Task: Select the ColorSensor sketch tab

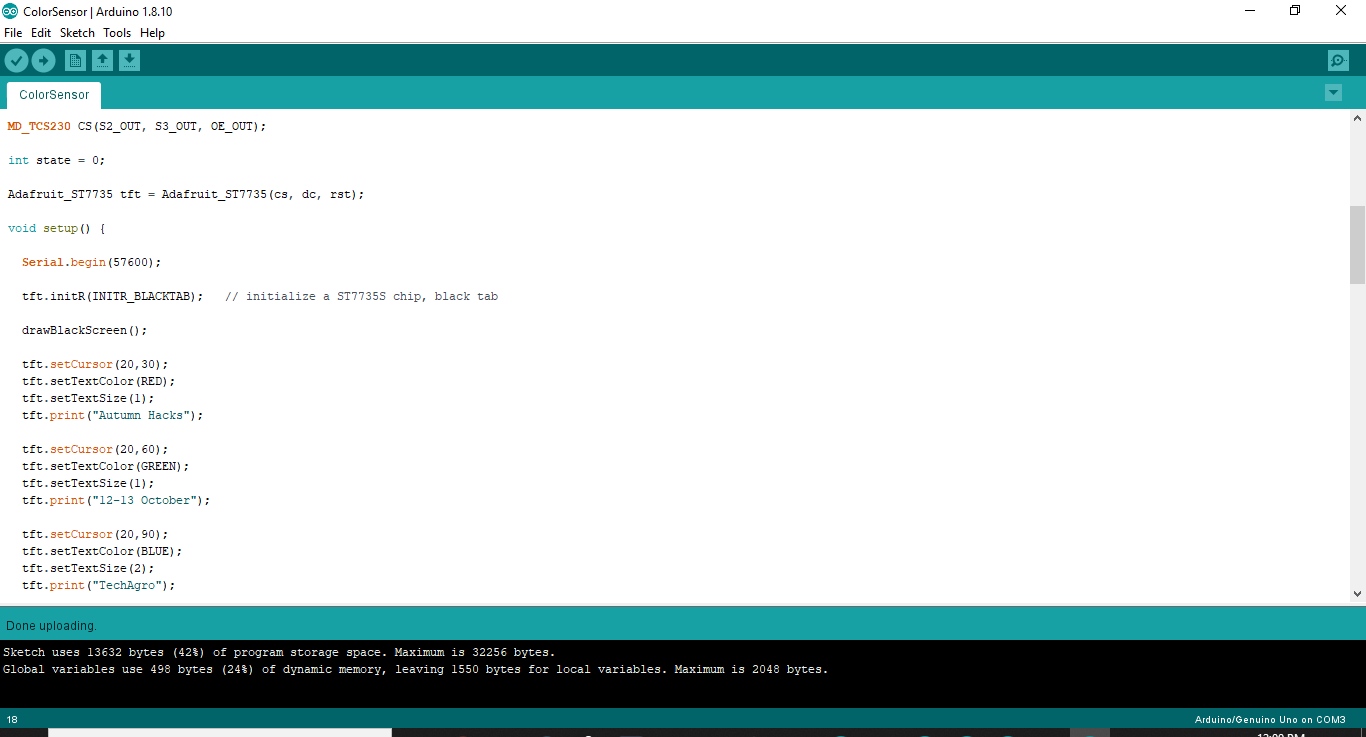Action: pyautogui.click(x=54, y=95)
